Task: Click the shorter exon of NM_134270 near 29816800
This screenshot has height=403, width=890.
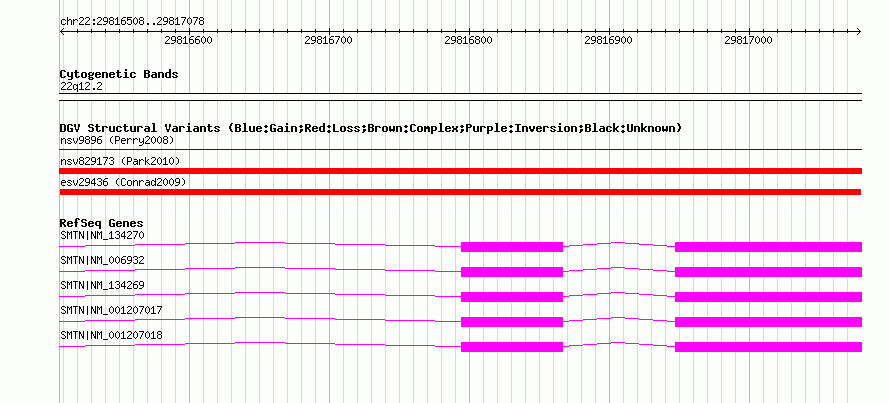Action: point(512,247)
